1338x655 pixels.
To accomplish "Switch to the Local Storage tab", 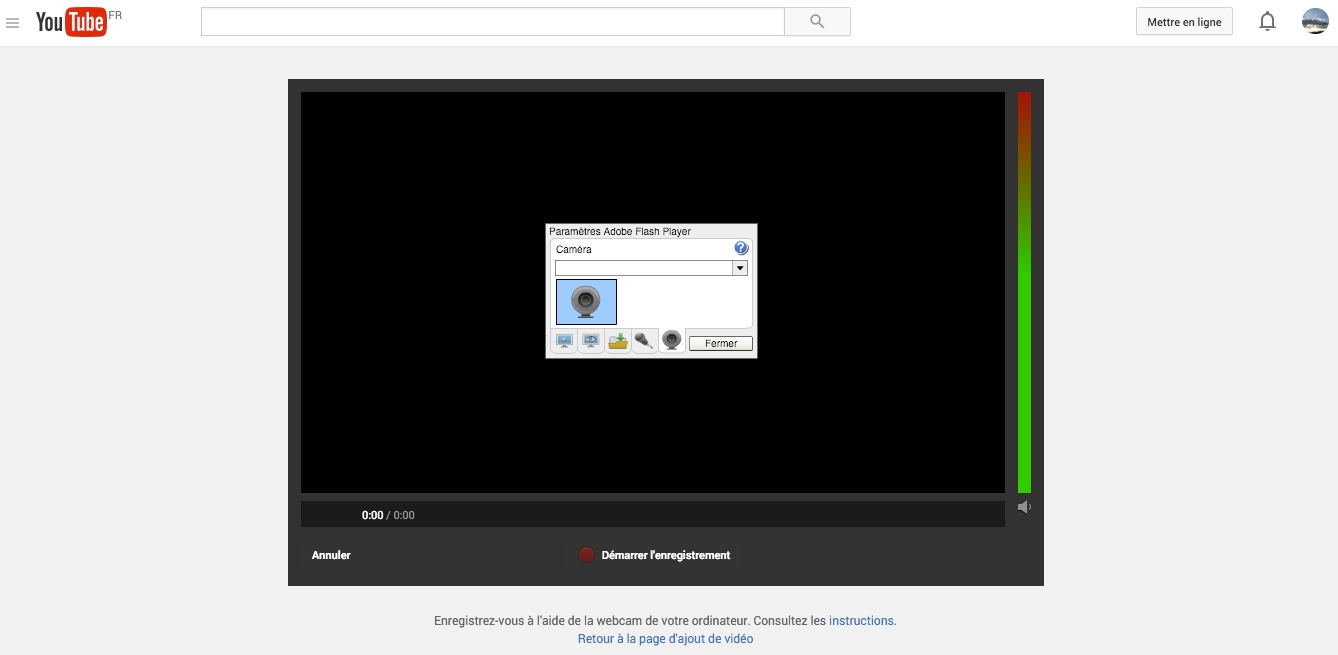I will [x=618, y=342].
